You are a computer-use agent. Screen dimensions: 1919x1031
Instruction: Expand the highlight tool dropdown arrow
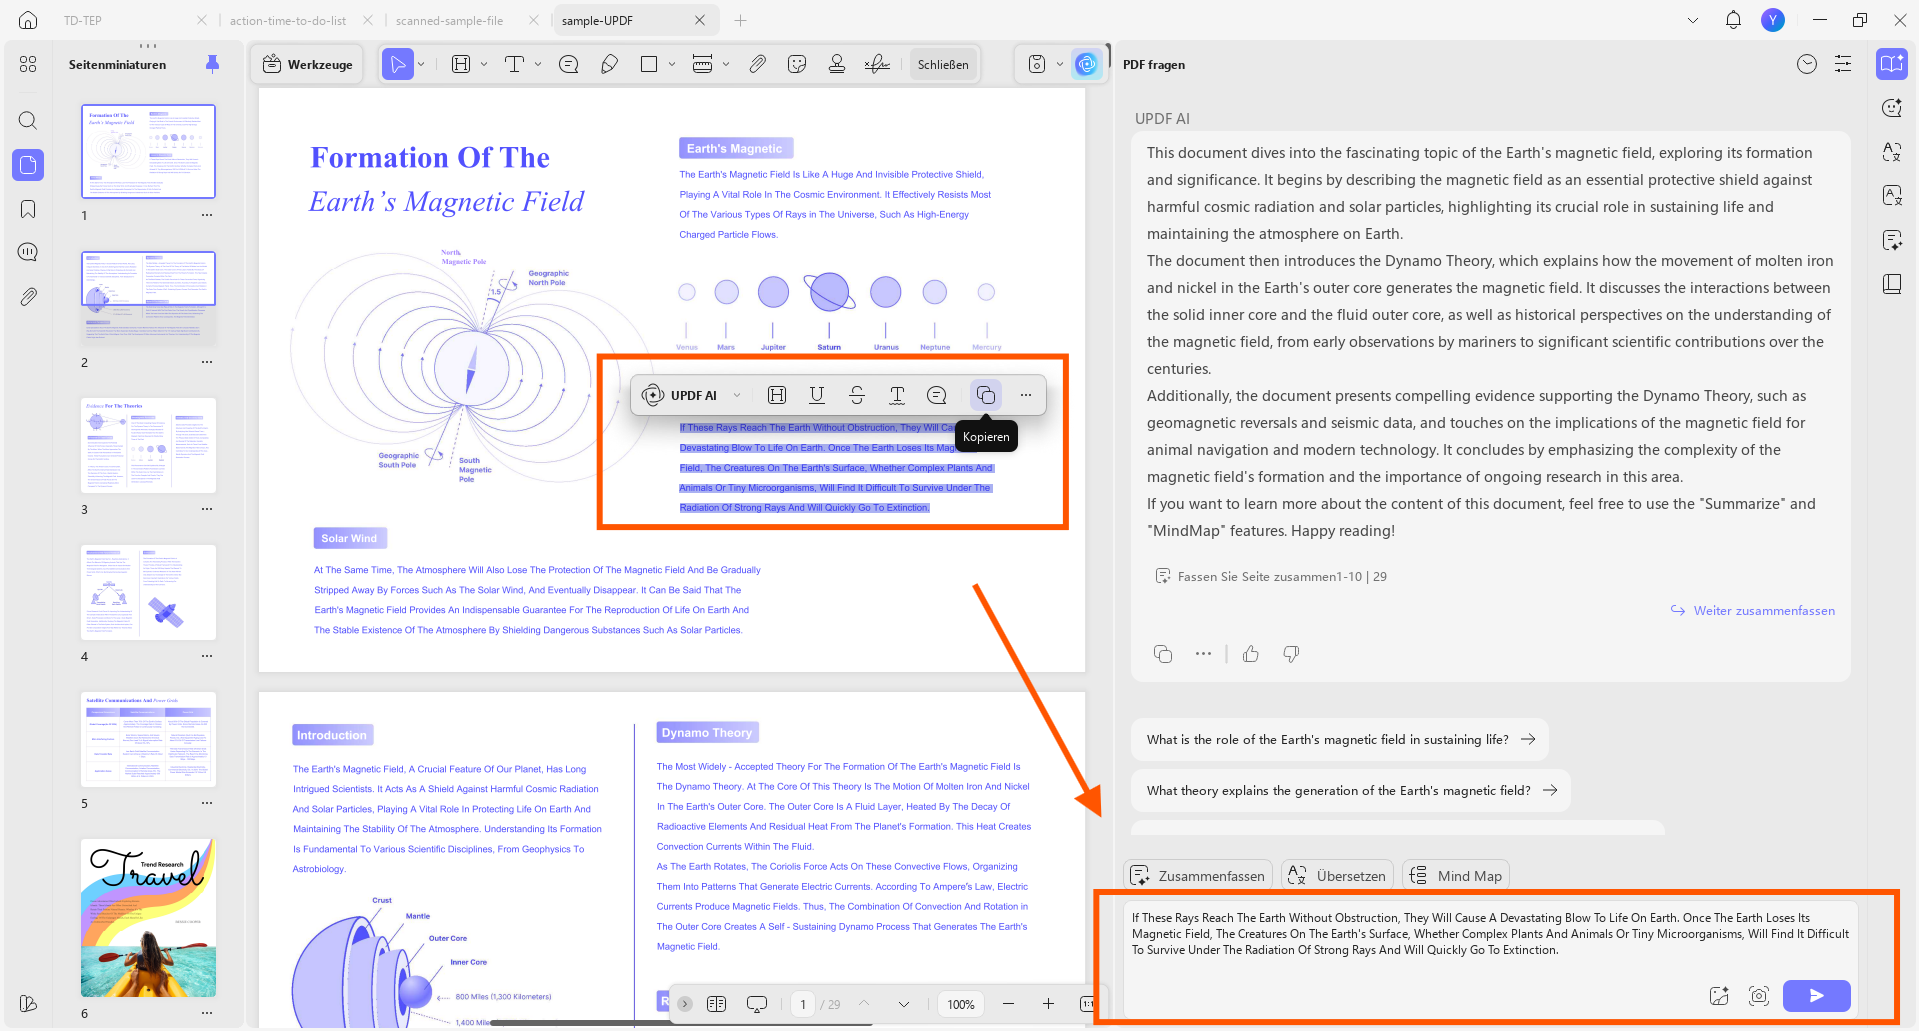click(484, 64)
